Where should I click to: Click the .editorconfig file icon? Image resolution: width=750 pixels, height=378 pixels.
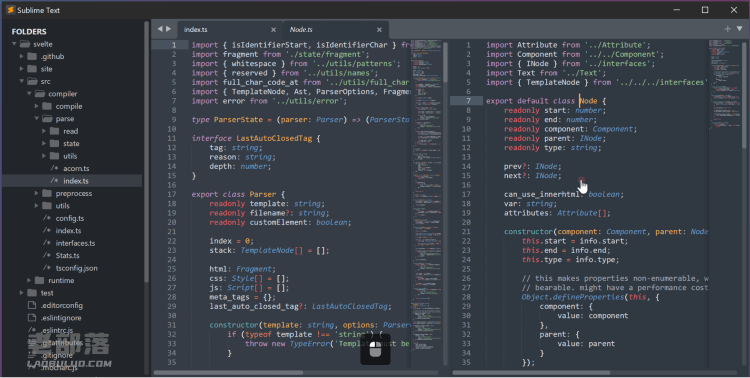coord(32,305)
